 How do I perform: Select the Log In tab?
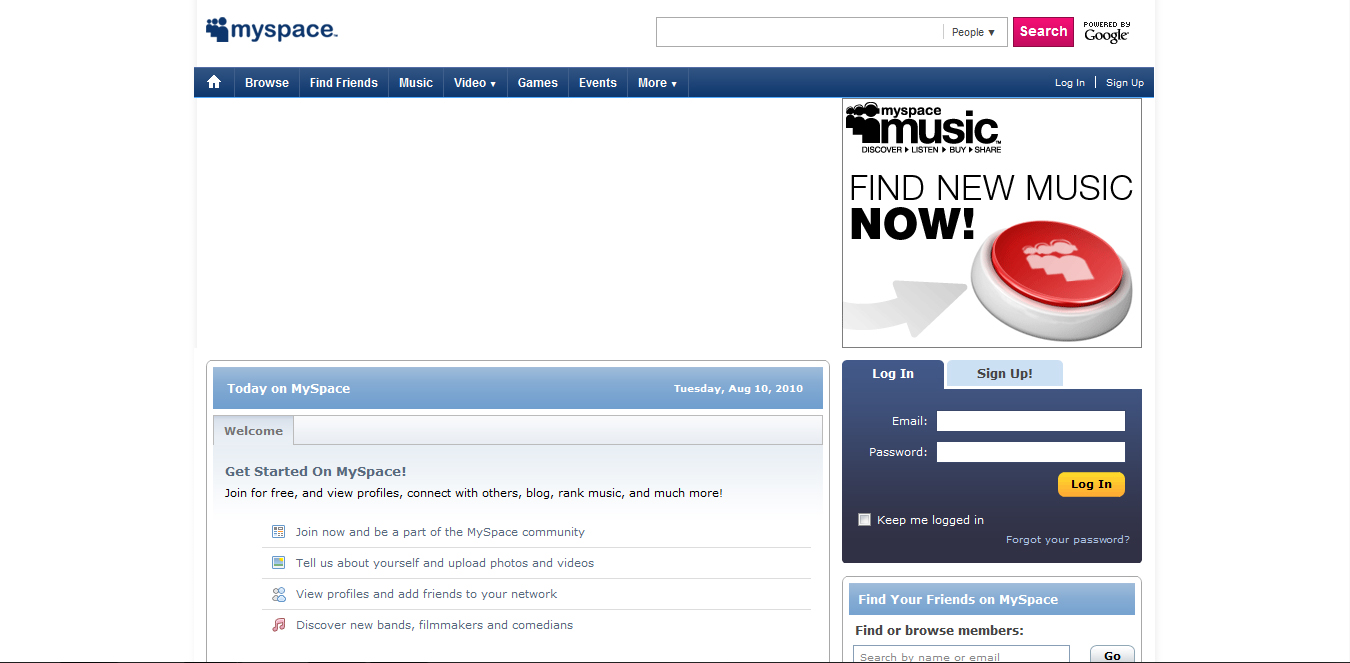point(893,374)
